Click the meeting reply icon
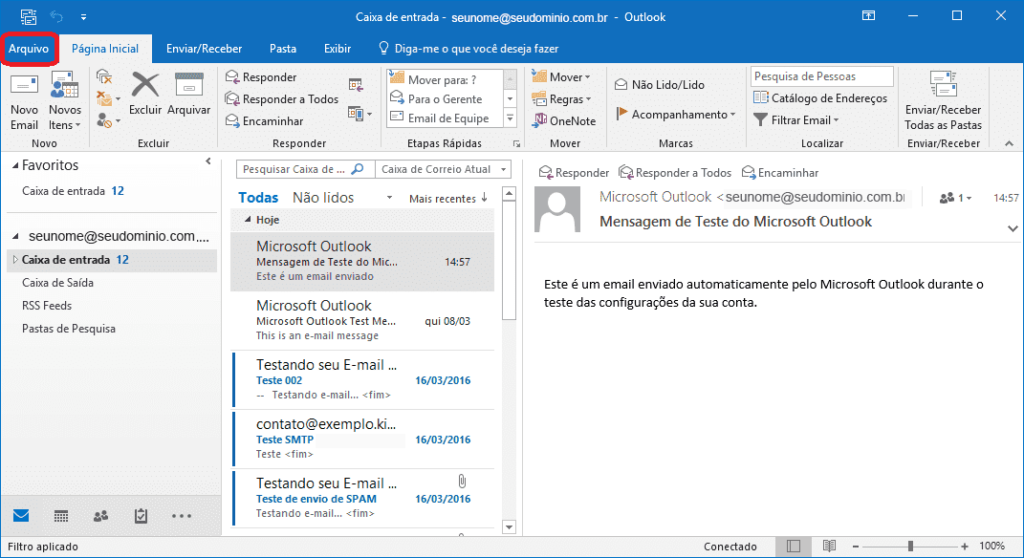Viewport: 1024px width, 558px height. coord(356,84)
